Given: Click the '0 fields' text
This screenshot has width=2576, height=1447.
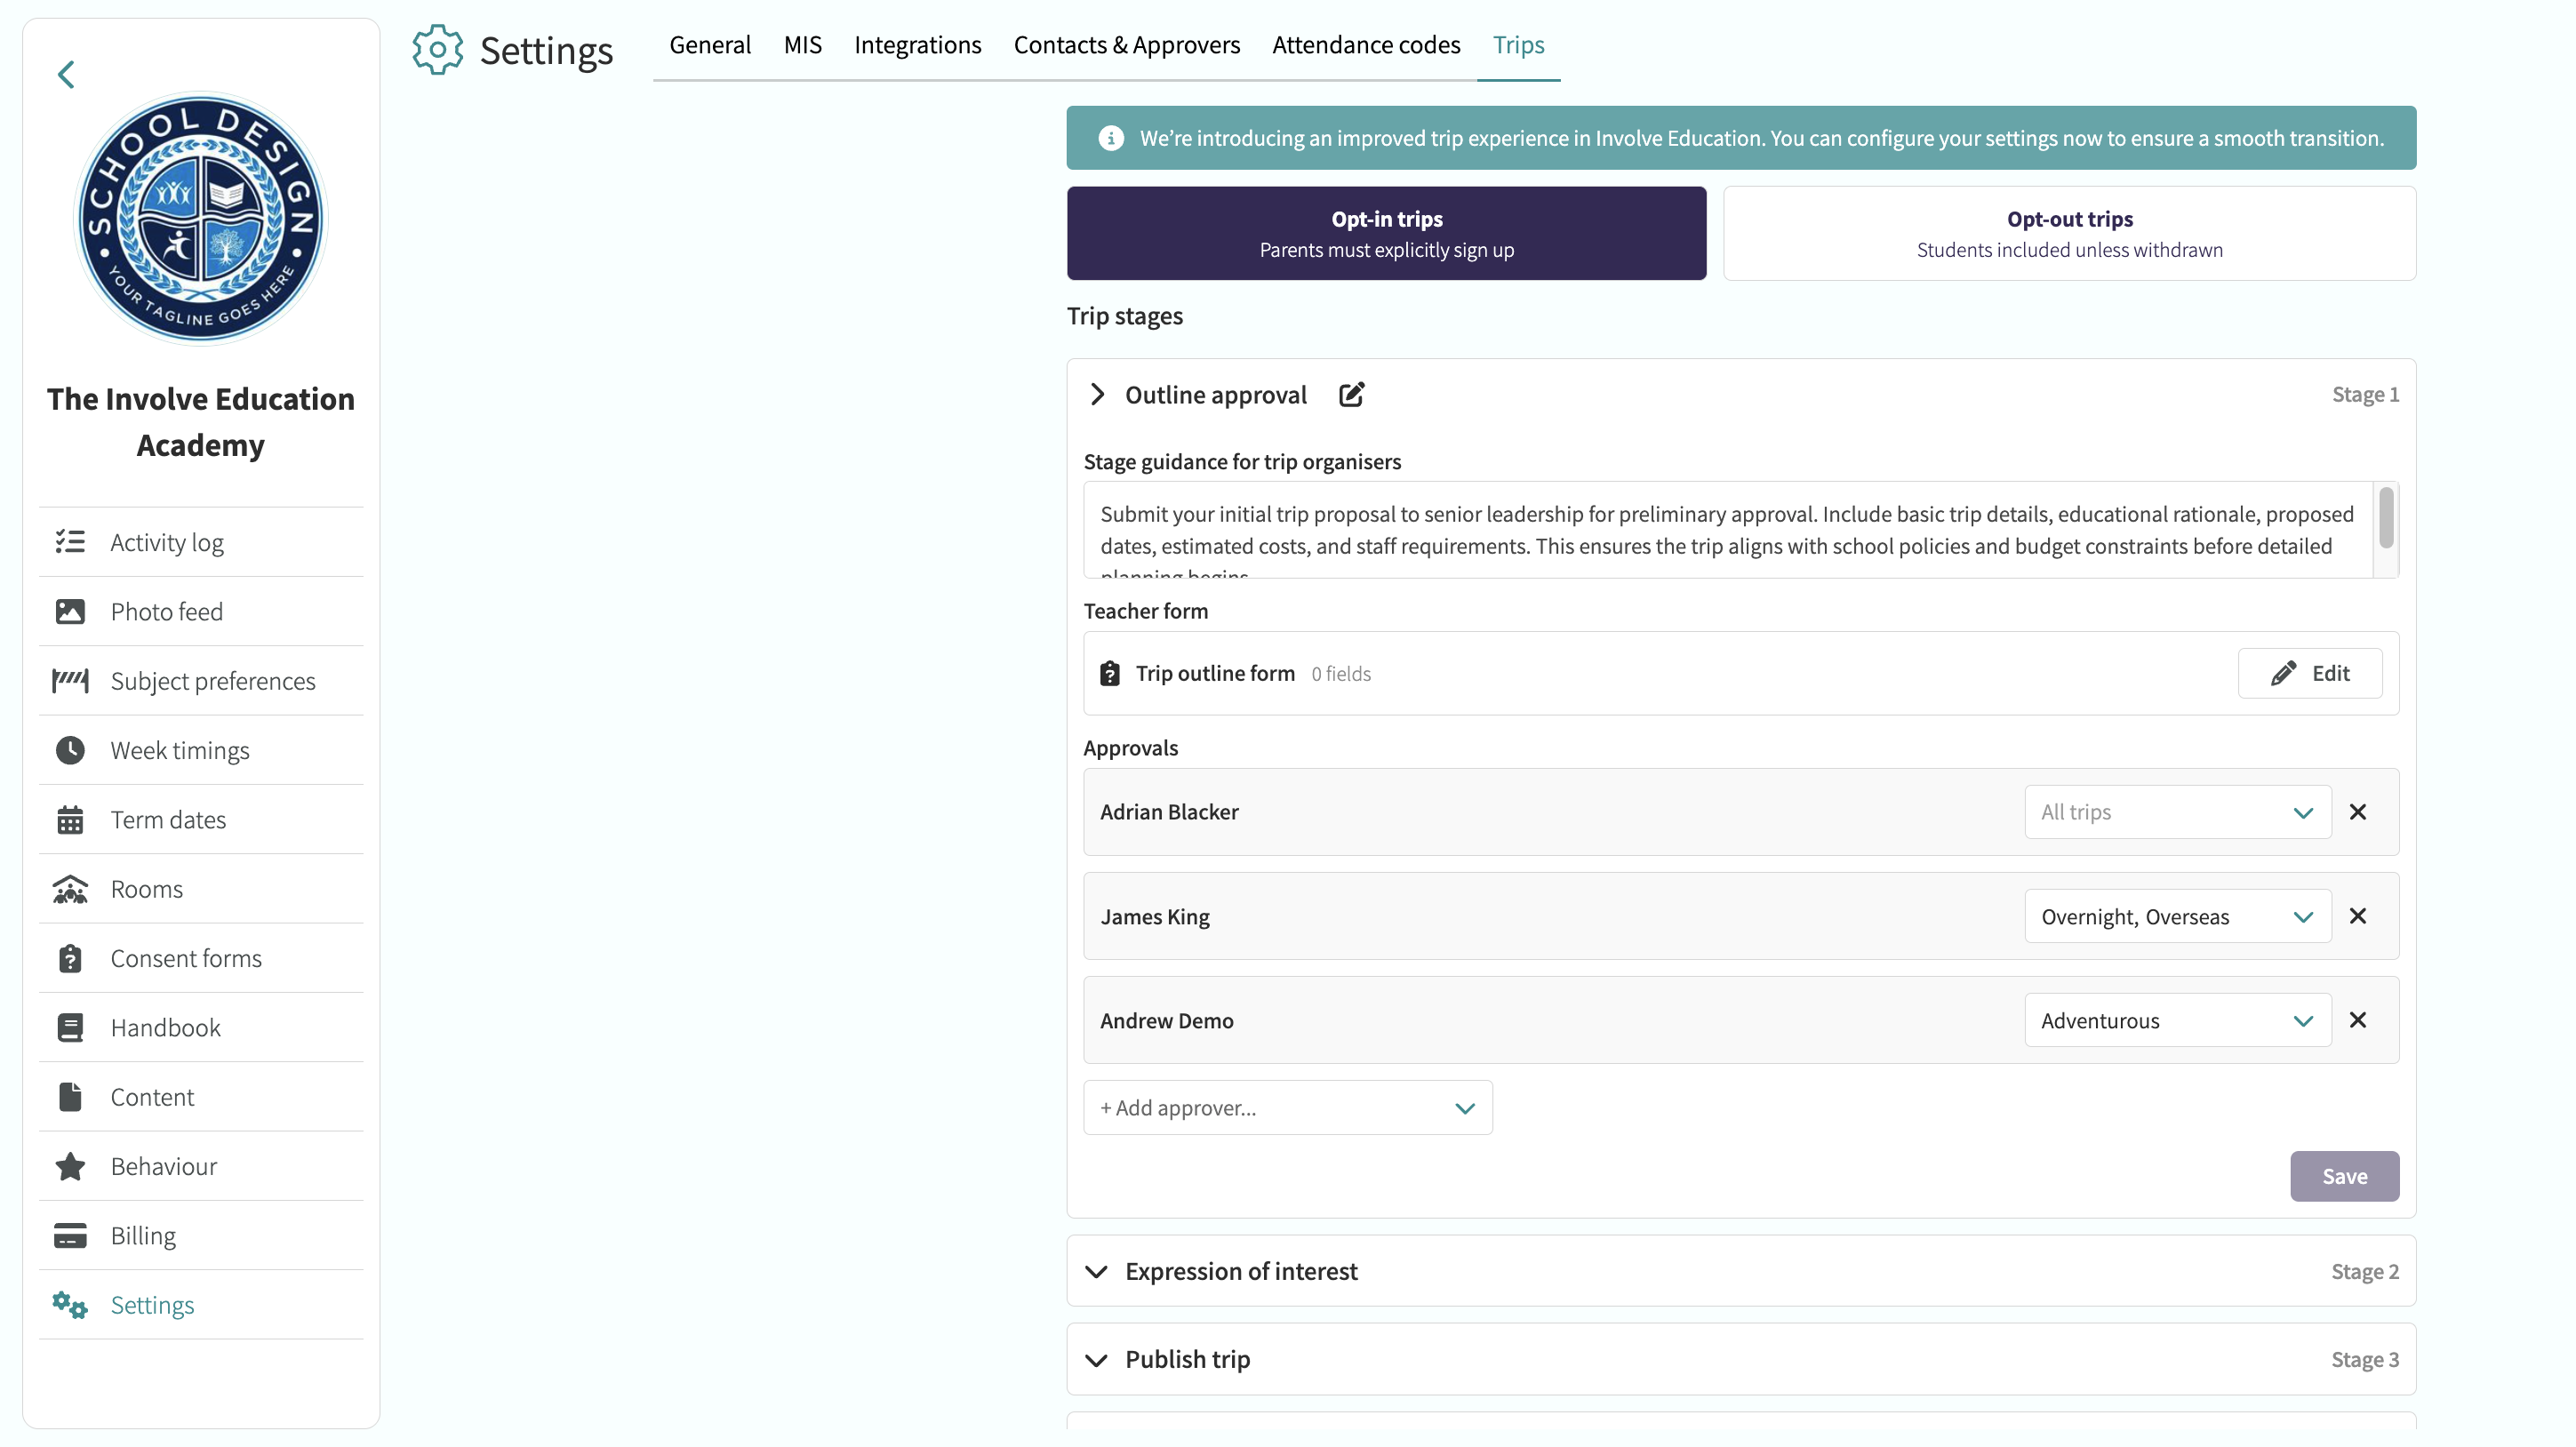Looking at the screenshot, I should (x=1341, y=674).
